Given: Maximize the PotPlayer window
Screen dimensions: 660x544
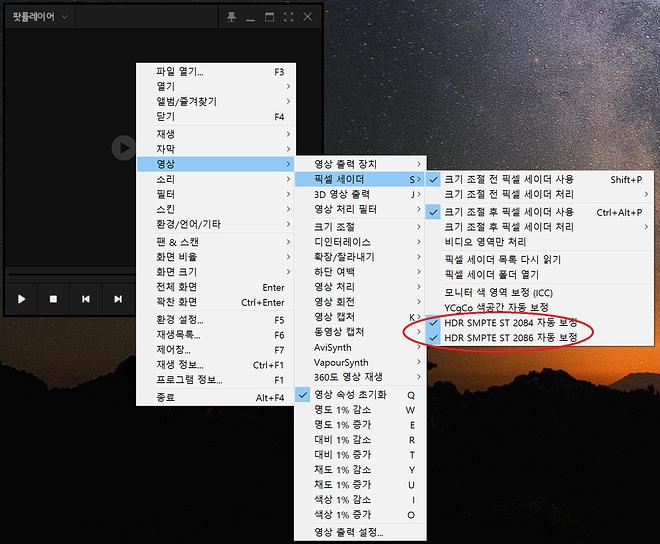Looking at the screenshot, I should click(x=269, y=17).
